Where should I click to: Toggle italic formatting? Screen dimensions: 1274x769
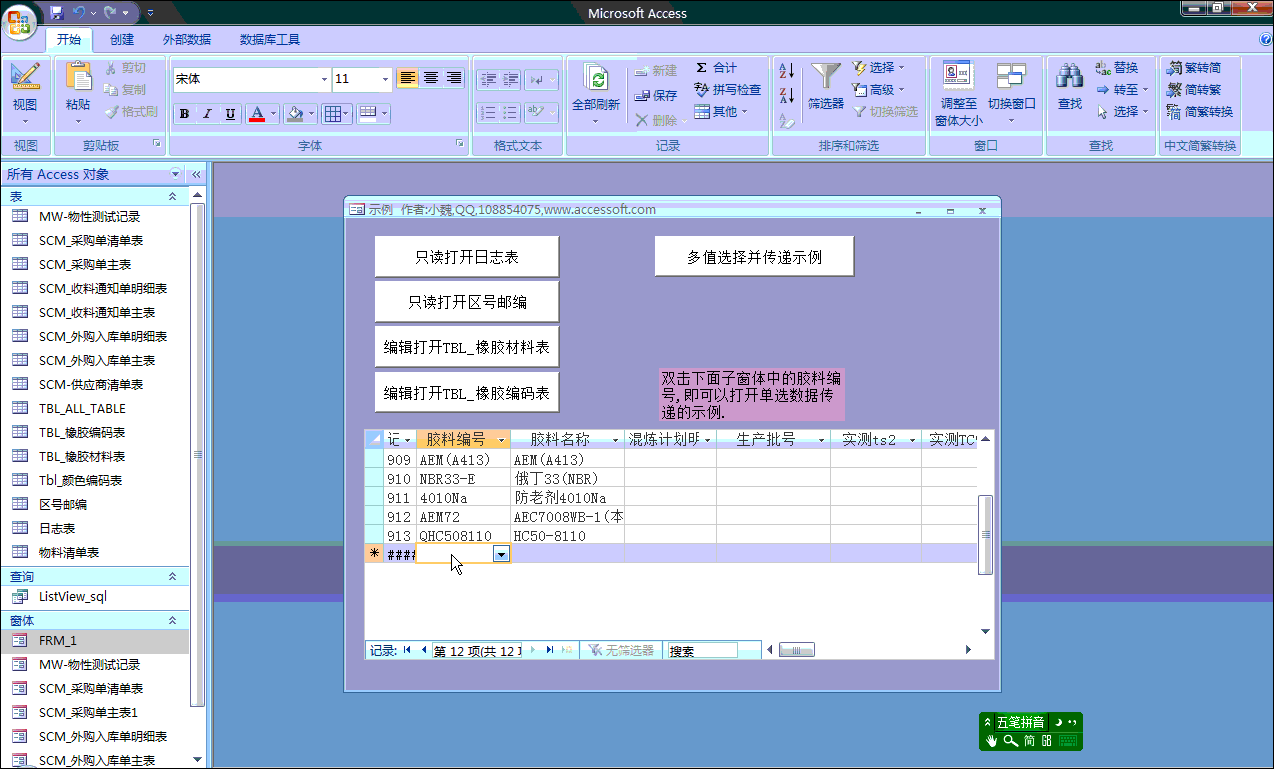click(x=207, y=114)
